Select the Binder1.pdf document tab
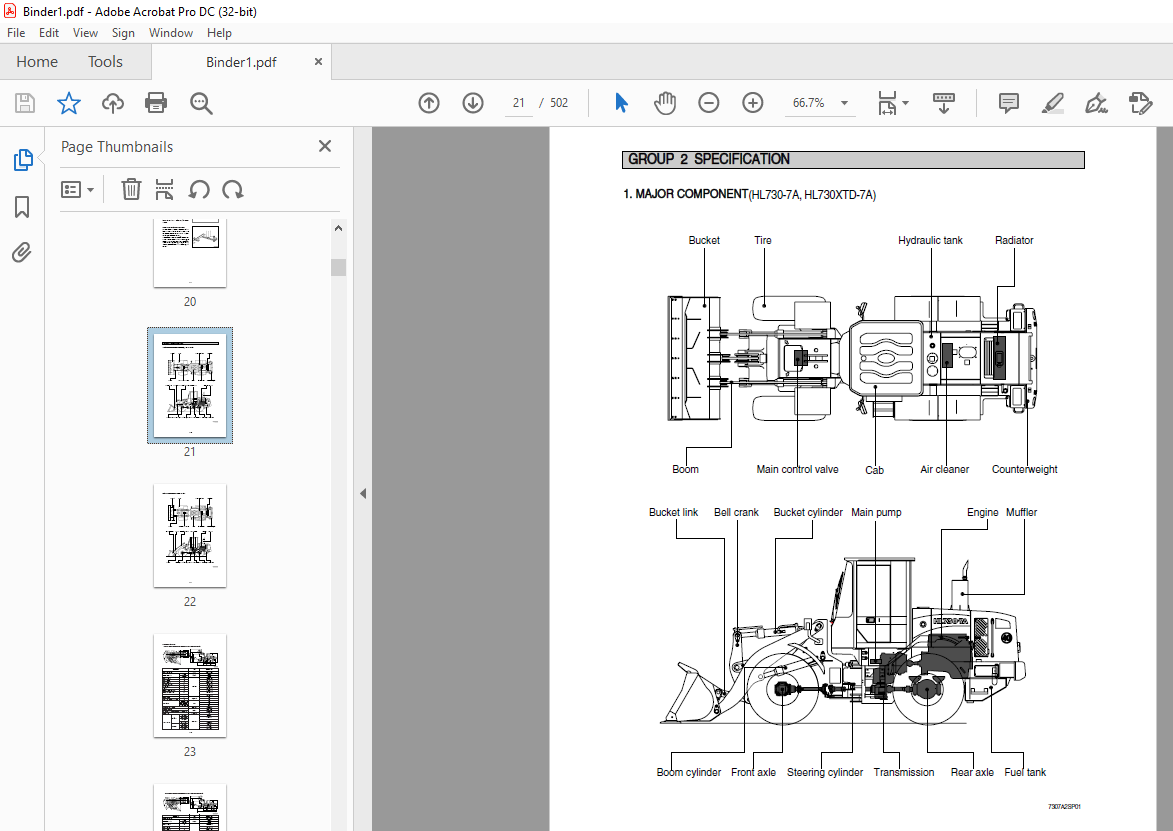 241,62
